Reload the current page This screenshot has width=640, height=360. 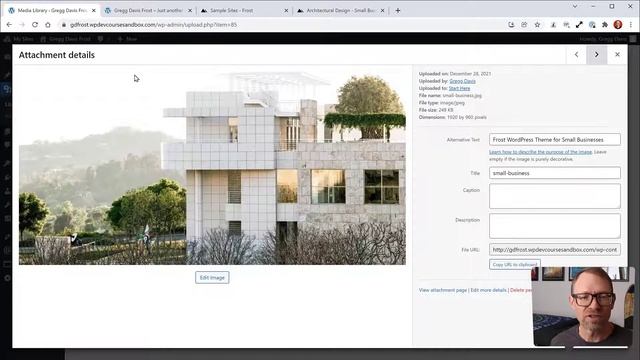35,25
